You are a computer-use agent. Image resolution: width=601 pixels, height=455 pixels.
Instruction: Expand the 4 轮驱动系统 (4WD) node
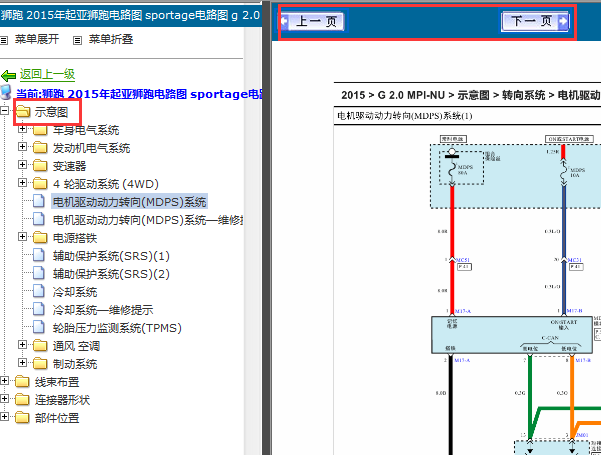coord(22,182)
